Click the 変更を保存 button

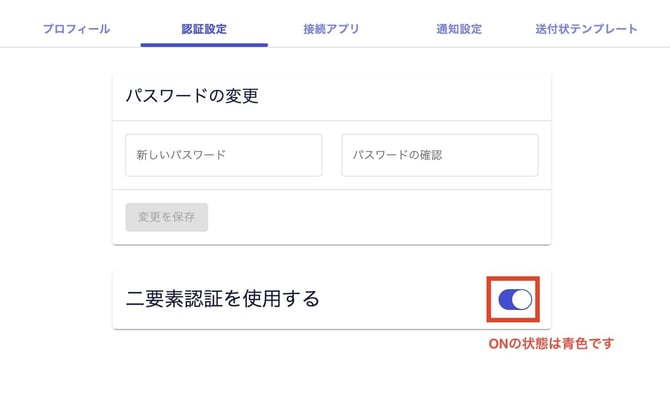click(167, 217)
